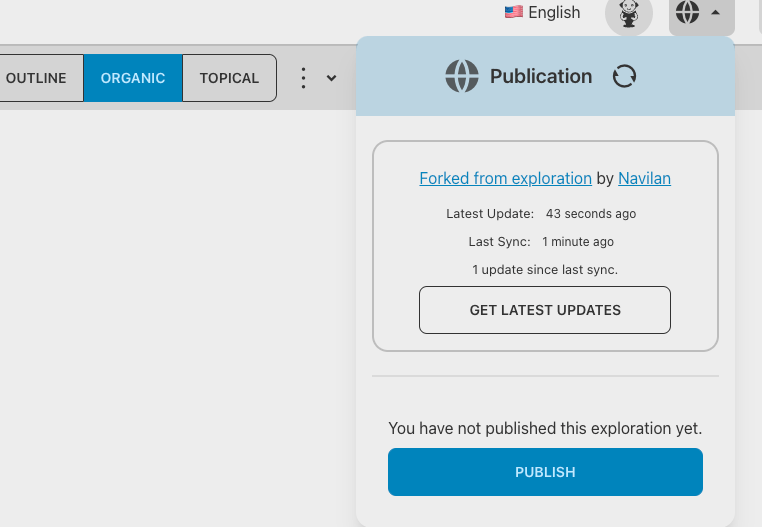Click the '1 update since last sync' notice

pos(545,270)
